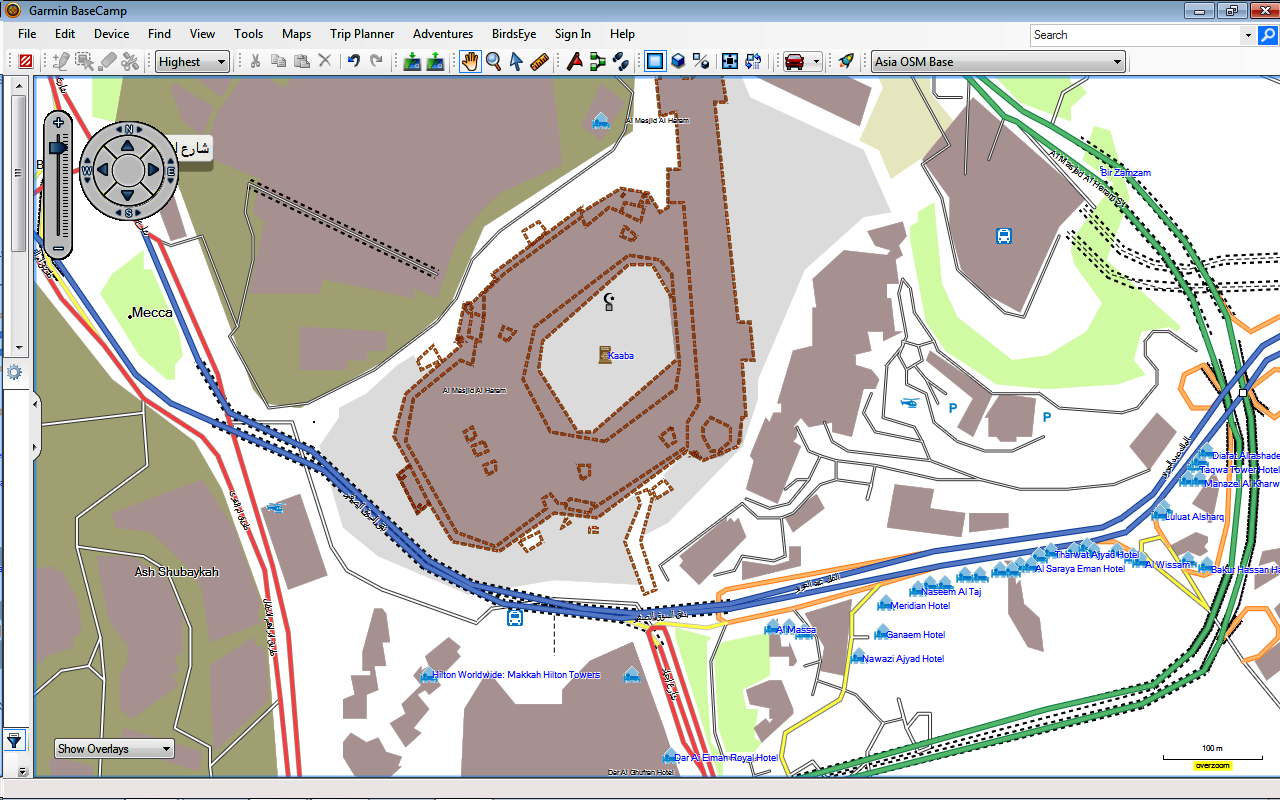The height and width of the screenshot is (800, 1280).
Task: Switch to 2D map view
Action: [x=655, y=61]
